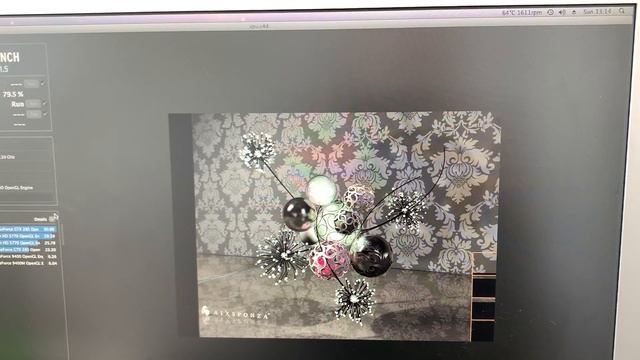
Task: Open the ranking Details icon
Action: coord(52,219)
